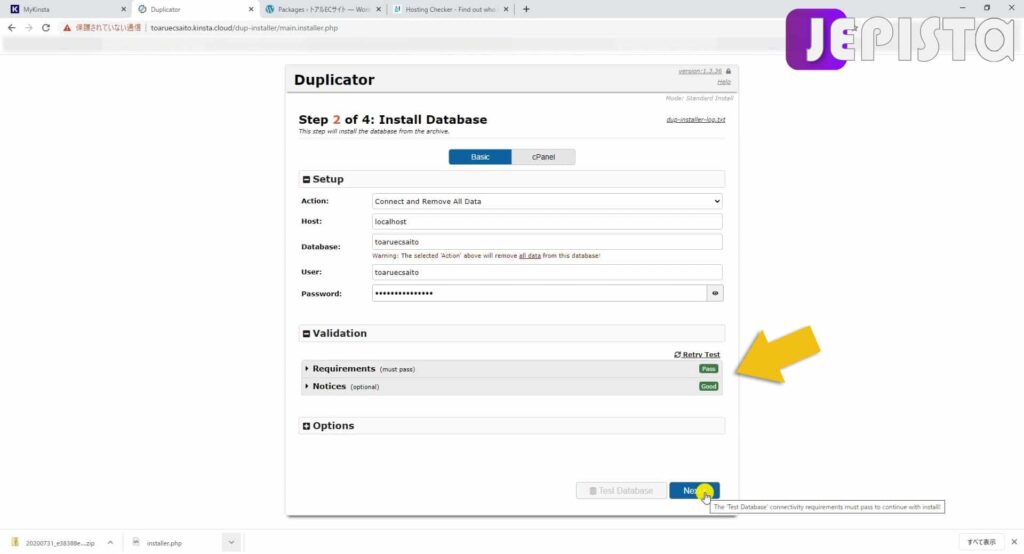Click the Database name field
This screenshot has height=554, width=1024.
coord(547,242)
